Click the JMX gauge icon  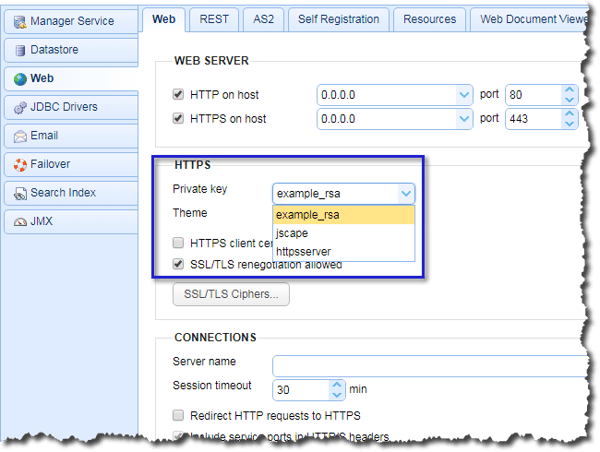(x=20, y=222)
